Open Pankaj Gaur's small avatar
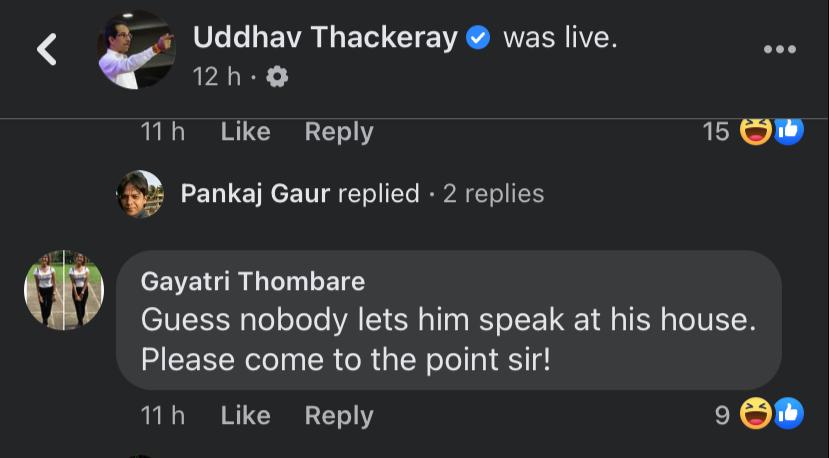The height and width of the screenshot is (458, 829). click(140, 193)
